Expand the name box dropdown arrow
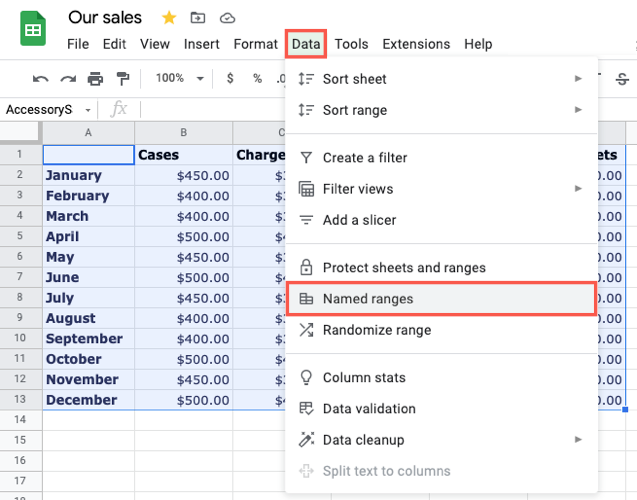Image resolution: width=637 pixels, height=500 pixels. (x=88, y=110)
